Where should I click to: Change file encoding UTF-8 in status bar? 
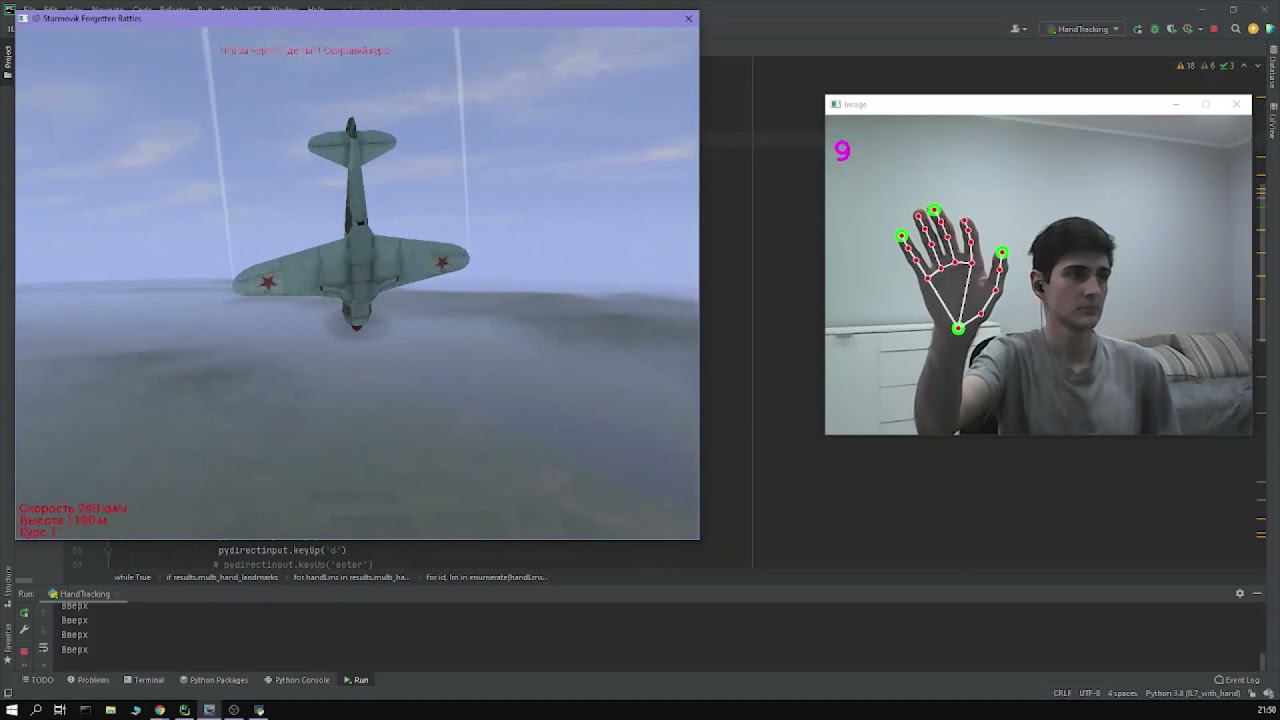point(1089,693)
